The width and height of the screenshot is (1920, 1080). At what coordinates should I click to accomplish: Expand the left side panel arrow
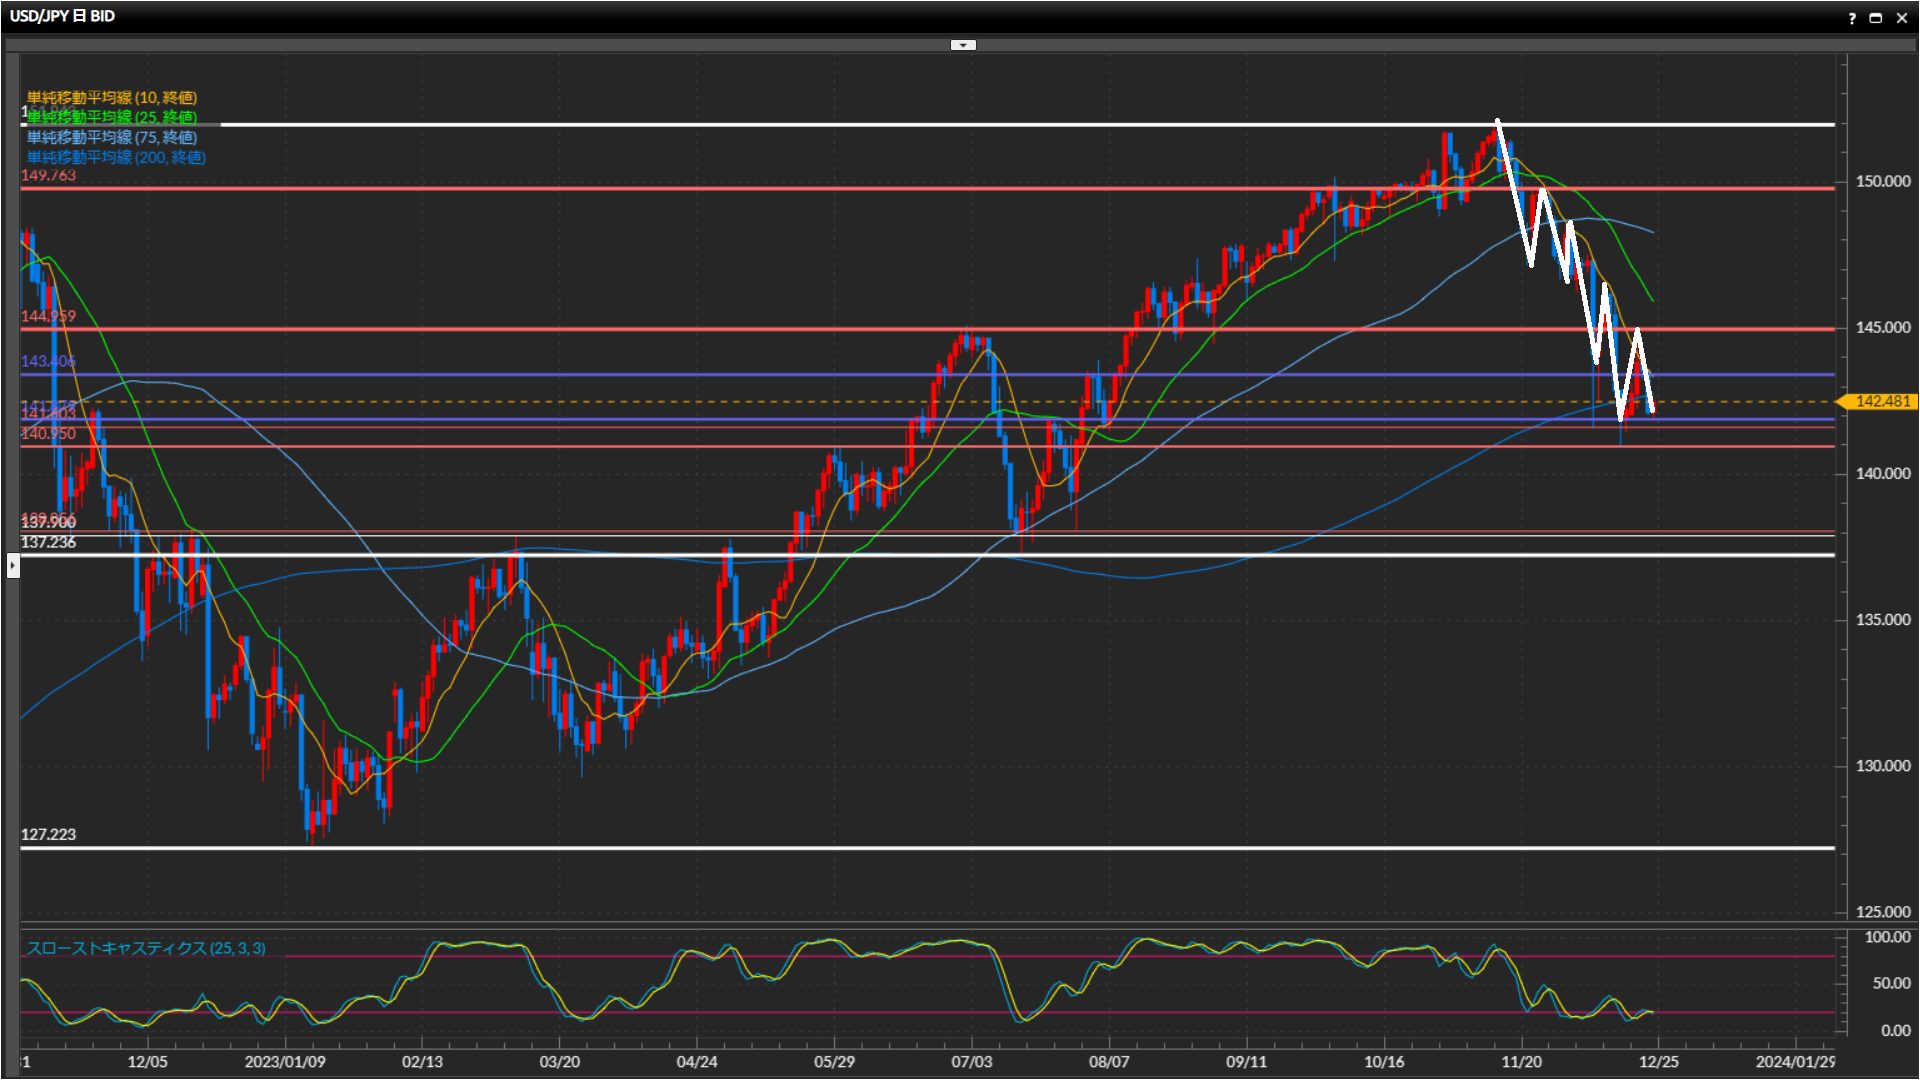(x=12, y=566)
